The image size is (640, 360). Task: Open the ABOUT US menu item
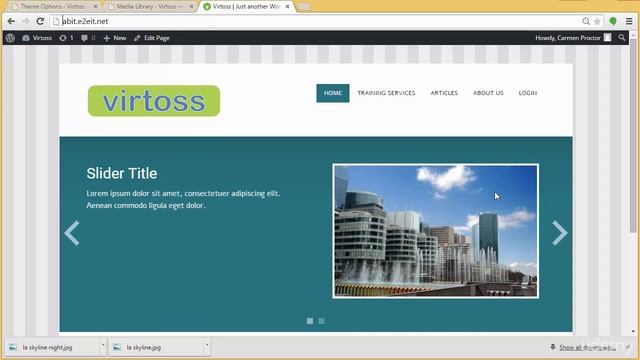click(488, 93)
